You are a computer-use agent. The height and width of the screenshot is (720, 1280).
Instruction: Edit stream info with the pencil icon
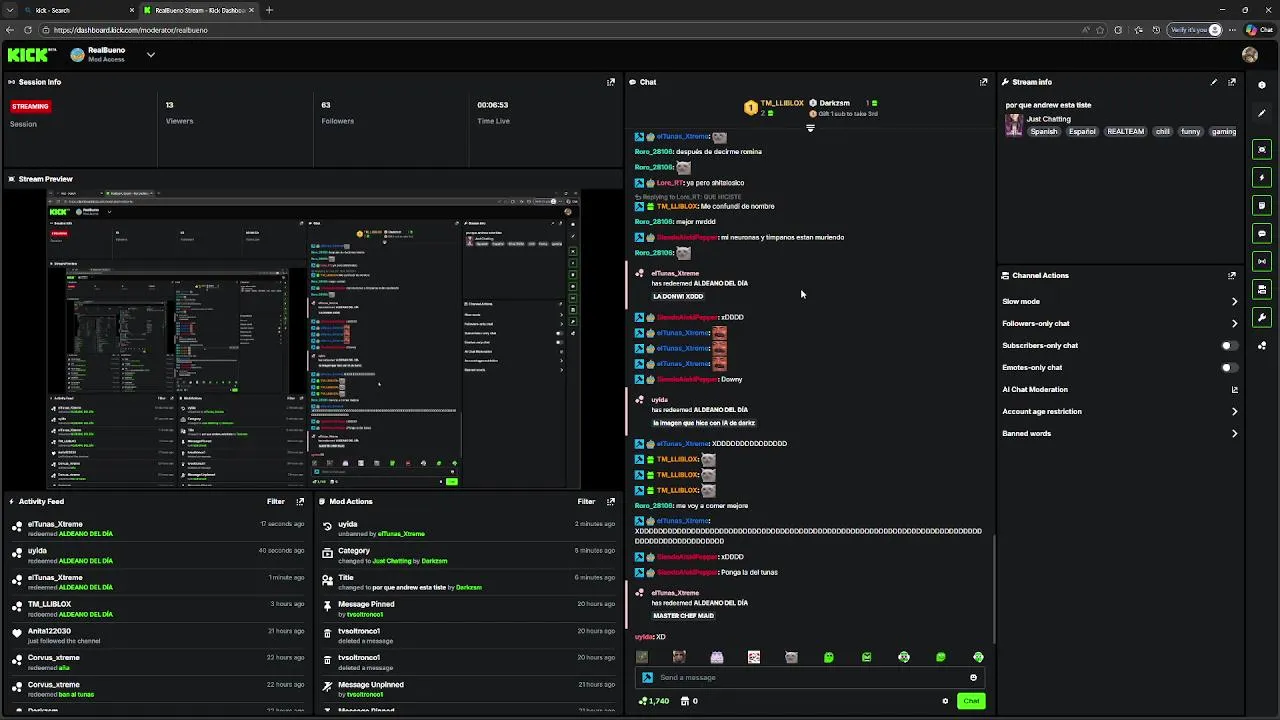(x=1214, y=82)
